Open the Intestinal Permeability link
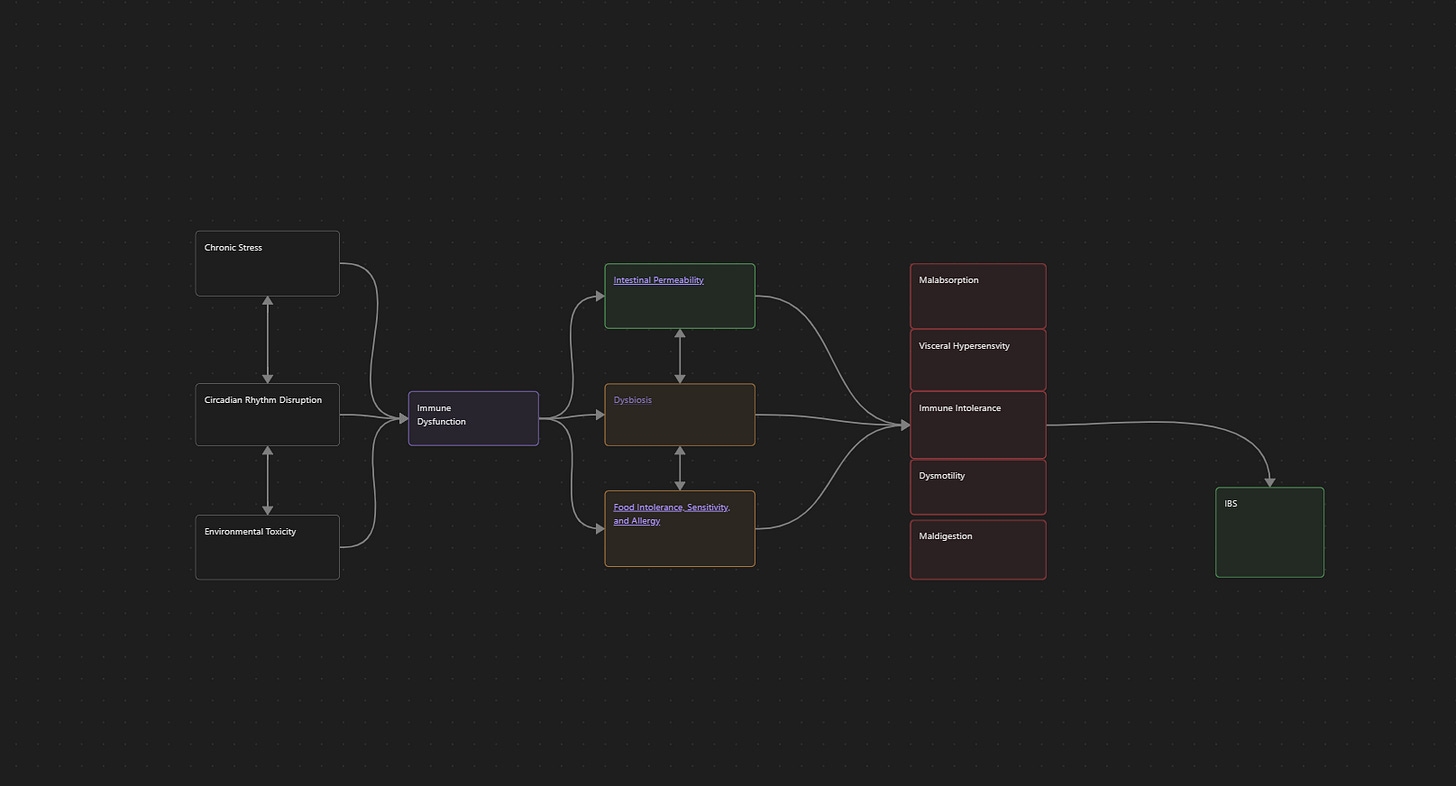The image size is (1456, 786). [x=658, y=280]
